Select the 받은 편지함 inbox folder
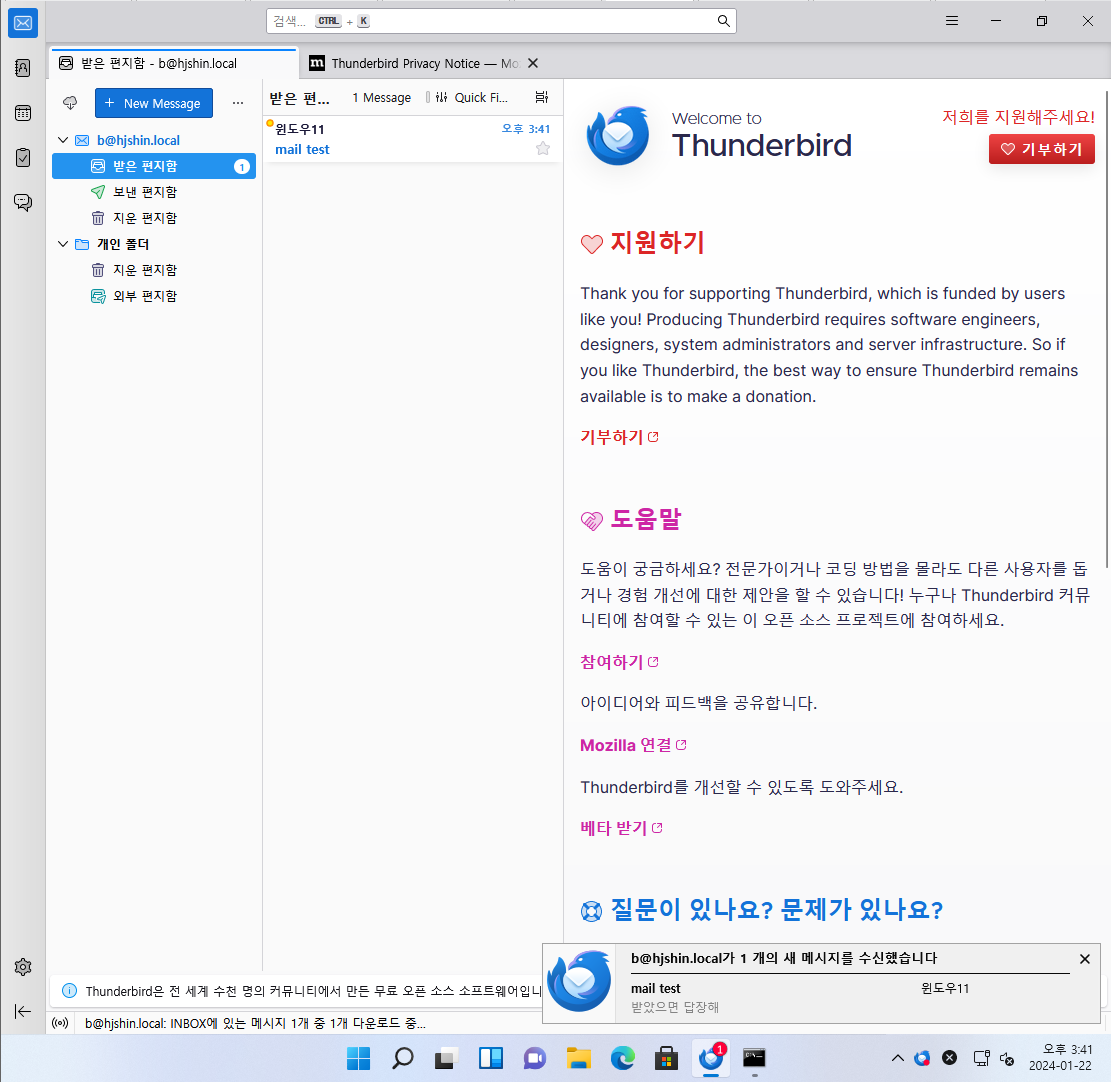1111x1082 pixels. coord(154,166)
